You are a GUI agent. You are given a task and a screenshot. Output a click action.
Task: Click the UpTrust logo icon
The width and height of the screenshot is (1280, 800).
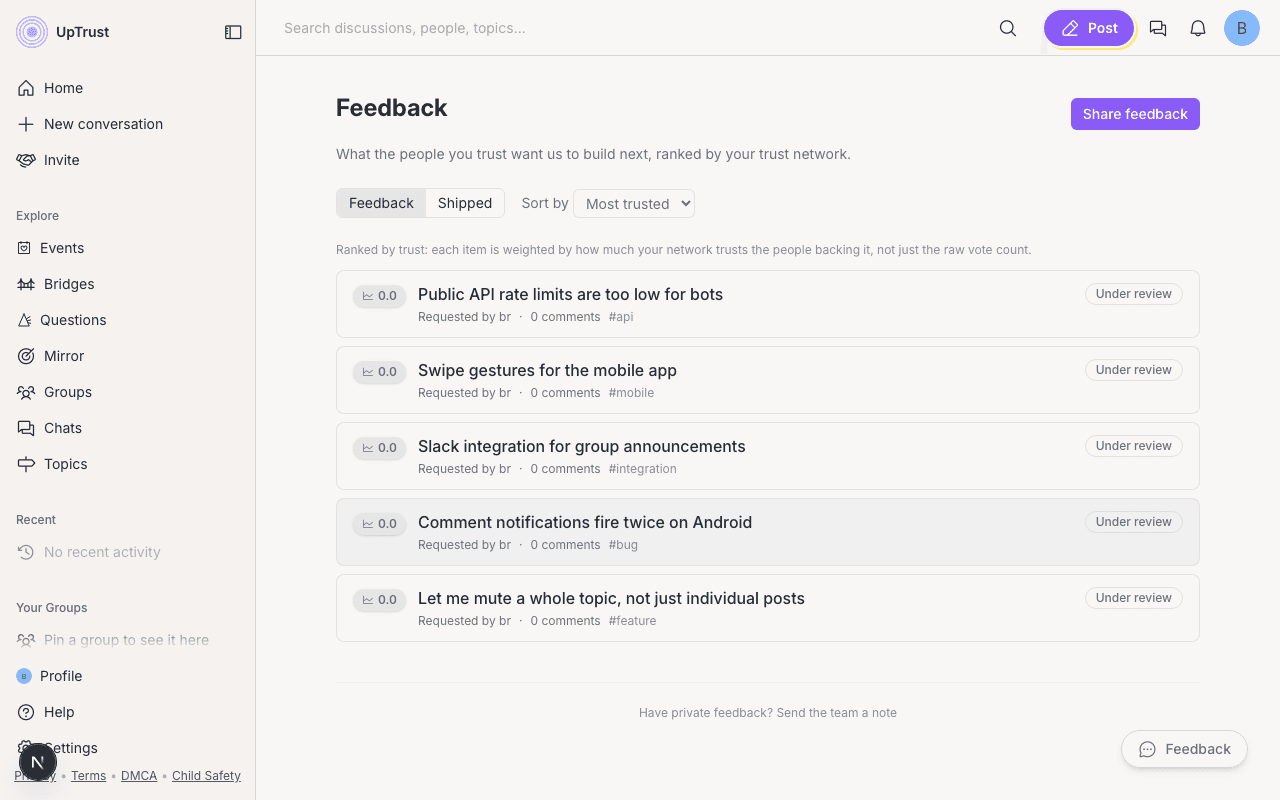coord(32,32)
